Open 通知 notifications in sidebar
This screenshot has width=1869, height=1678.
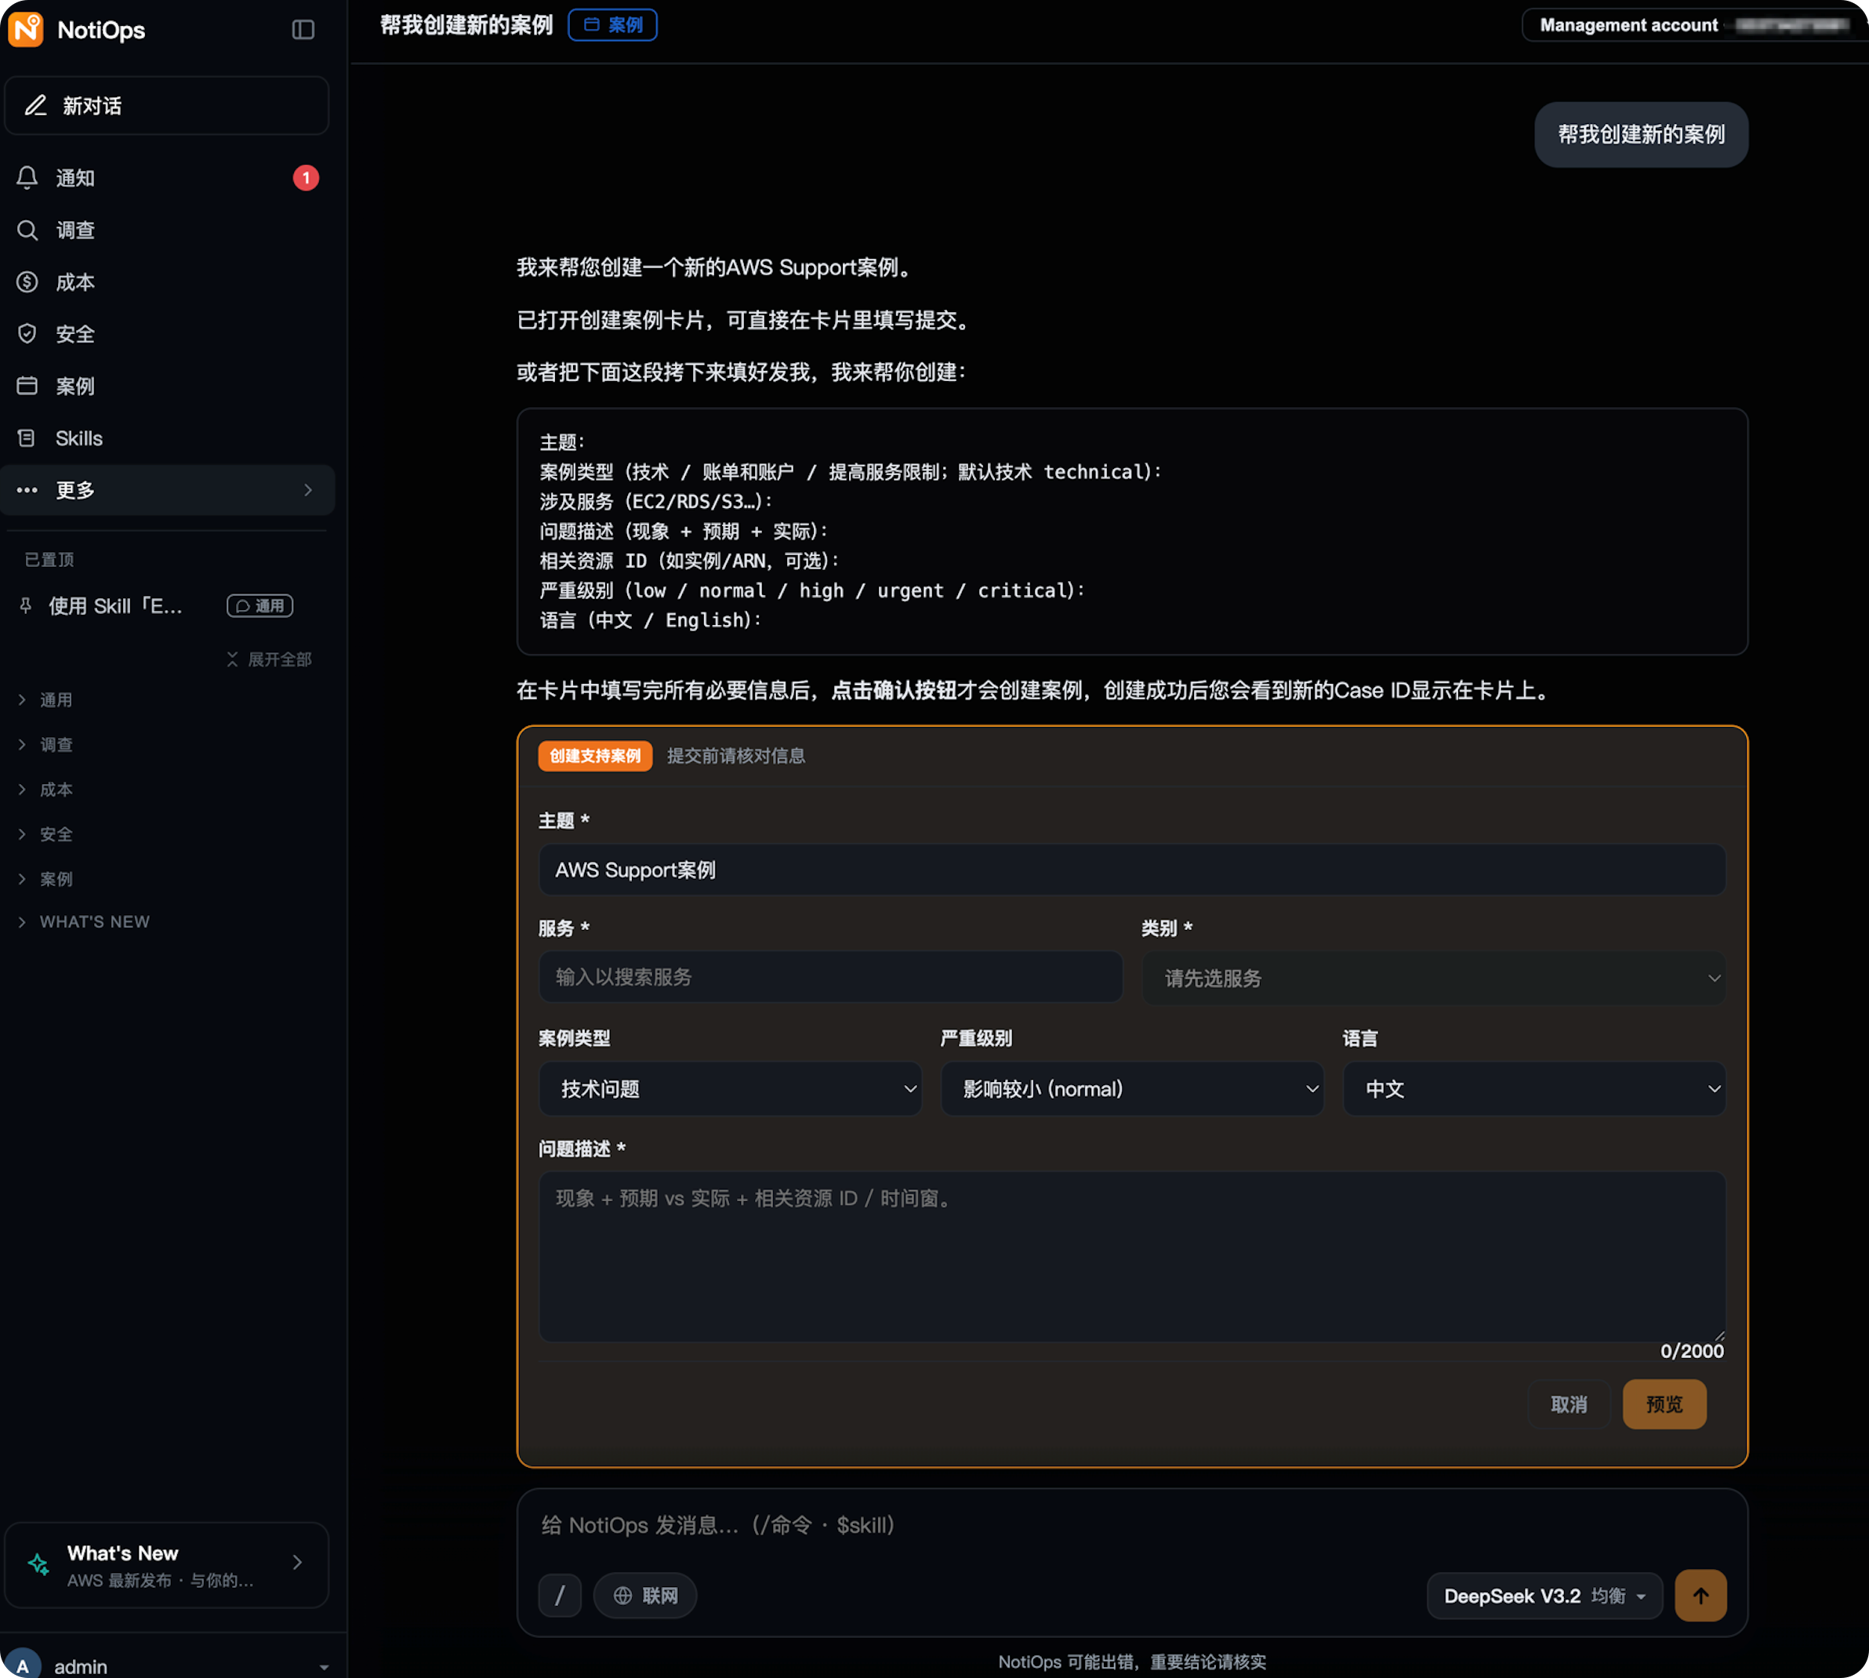click(167, 178)
